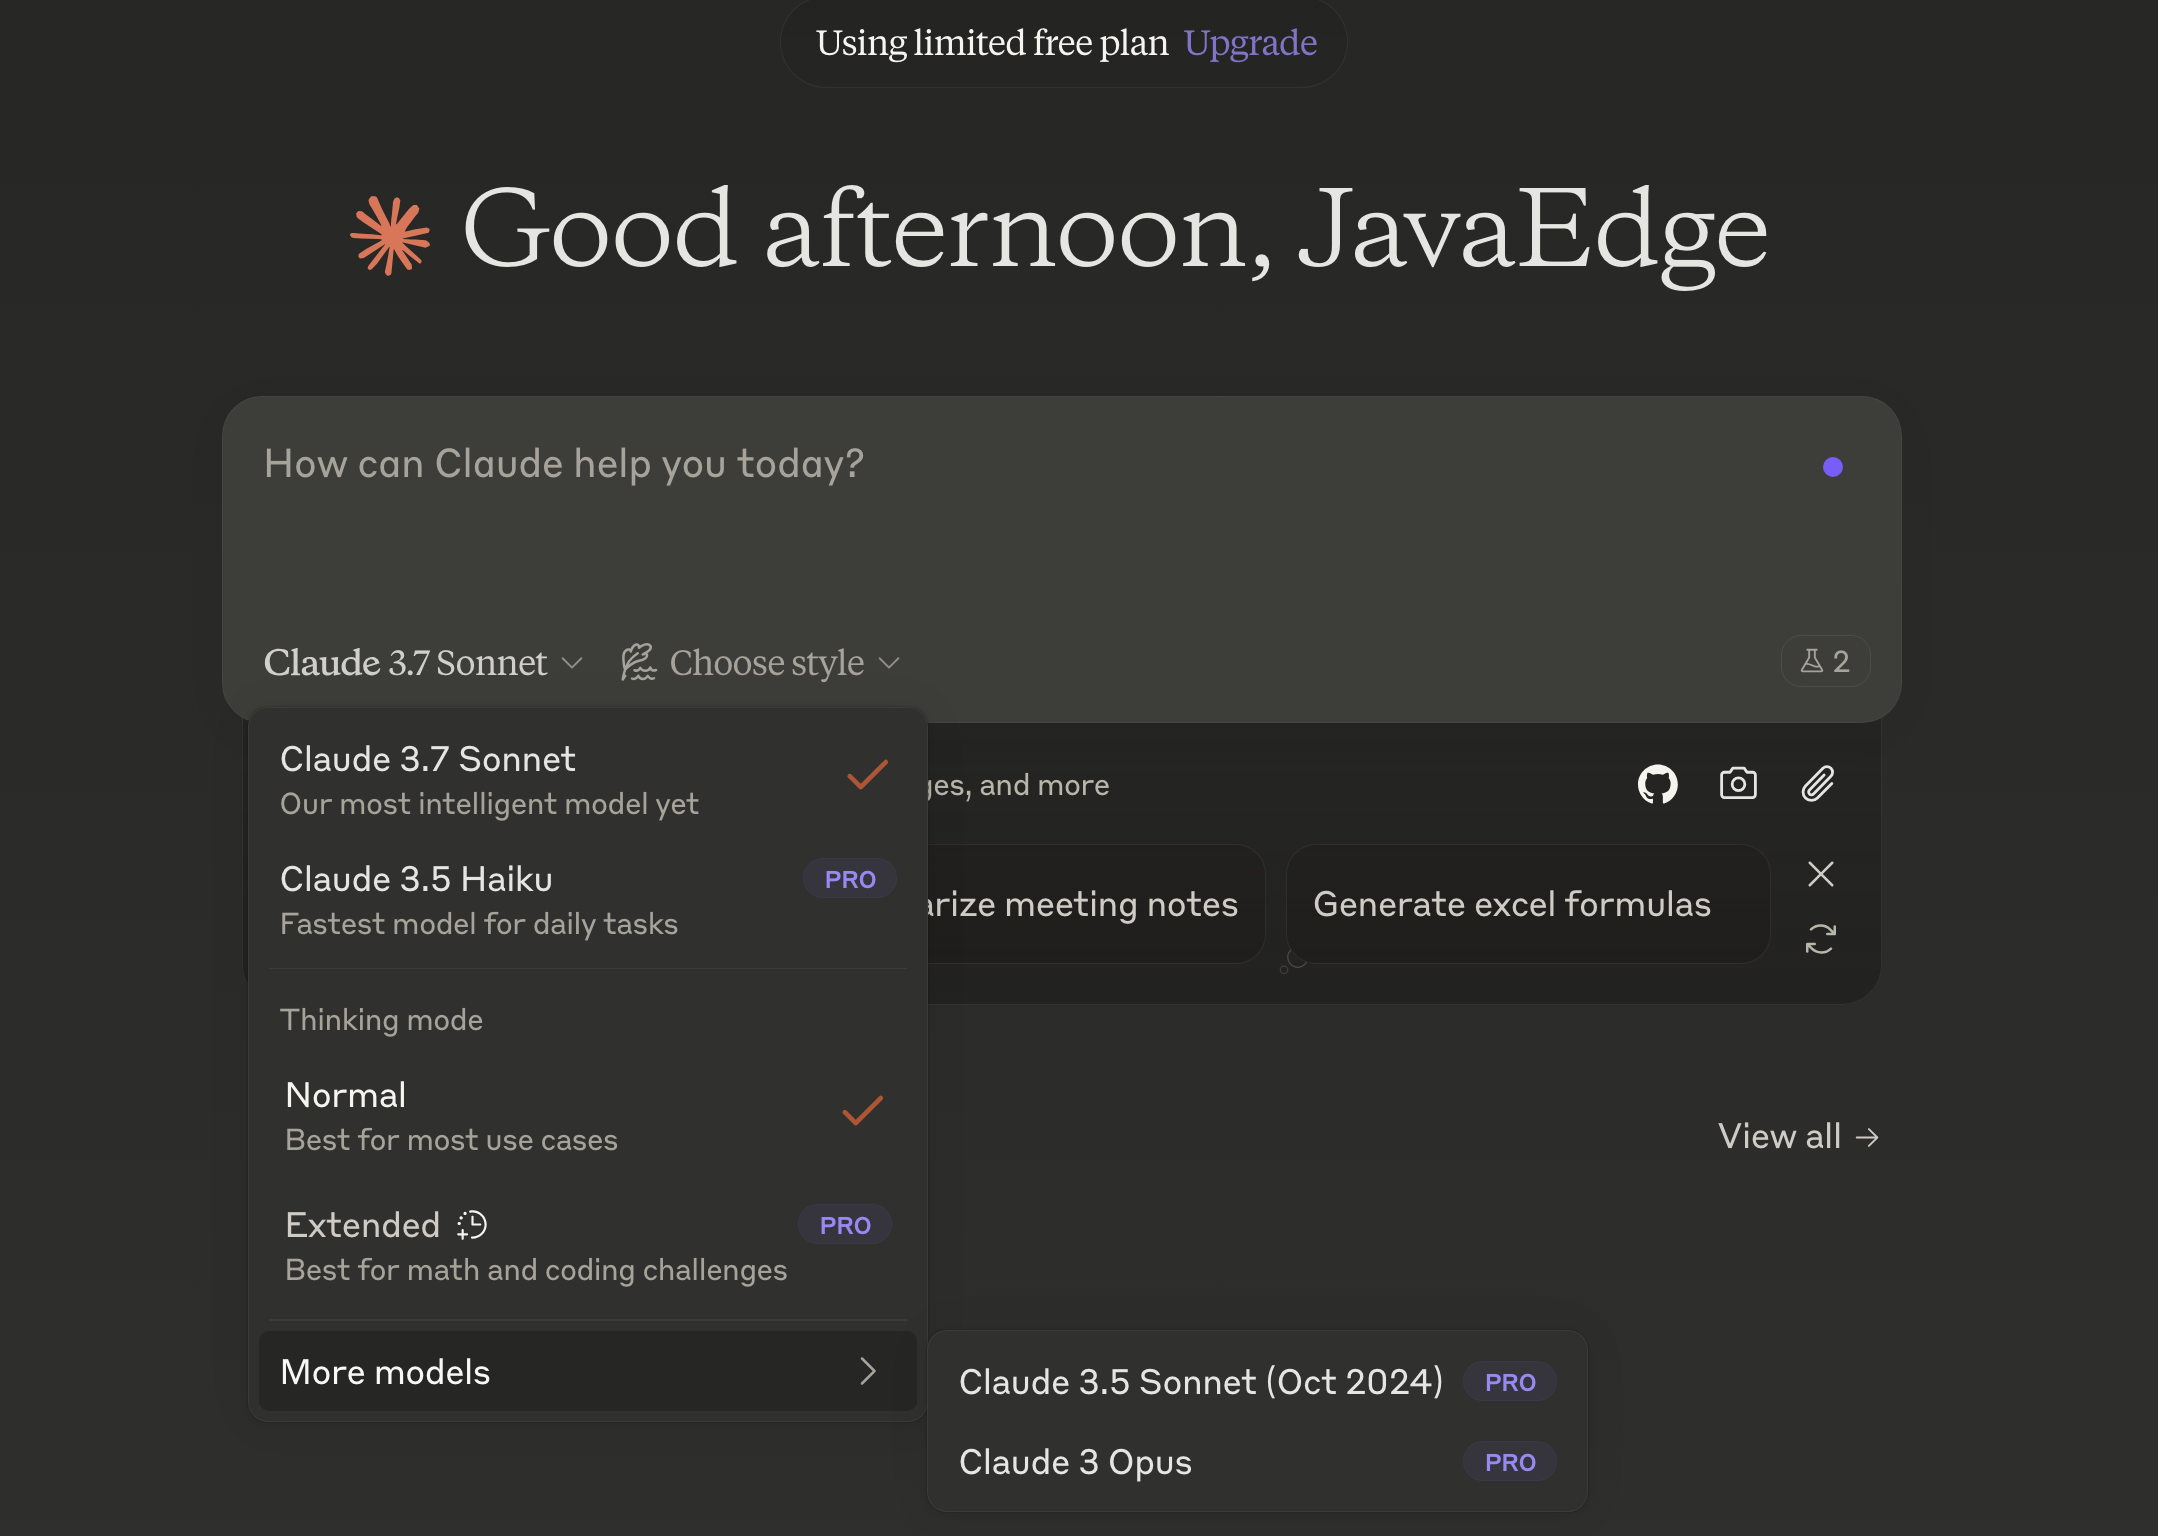The width and height of the screenshot is (2158, 1536).
Task: Click the refresh suggestions icon
Action: tap(1820, 939)
